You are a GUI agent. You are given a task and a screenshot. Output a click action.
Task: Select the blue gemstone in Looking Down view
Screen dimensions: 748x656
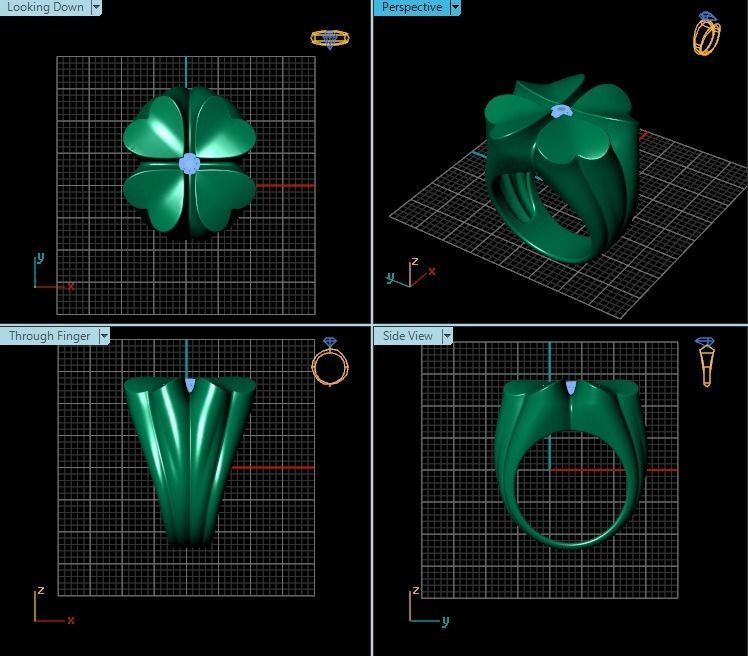(x=189, y=163)
